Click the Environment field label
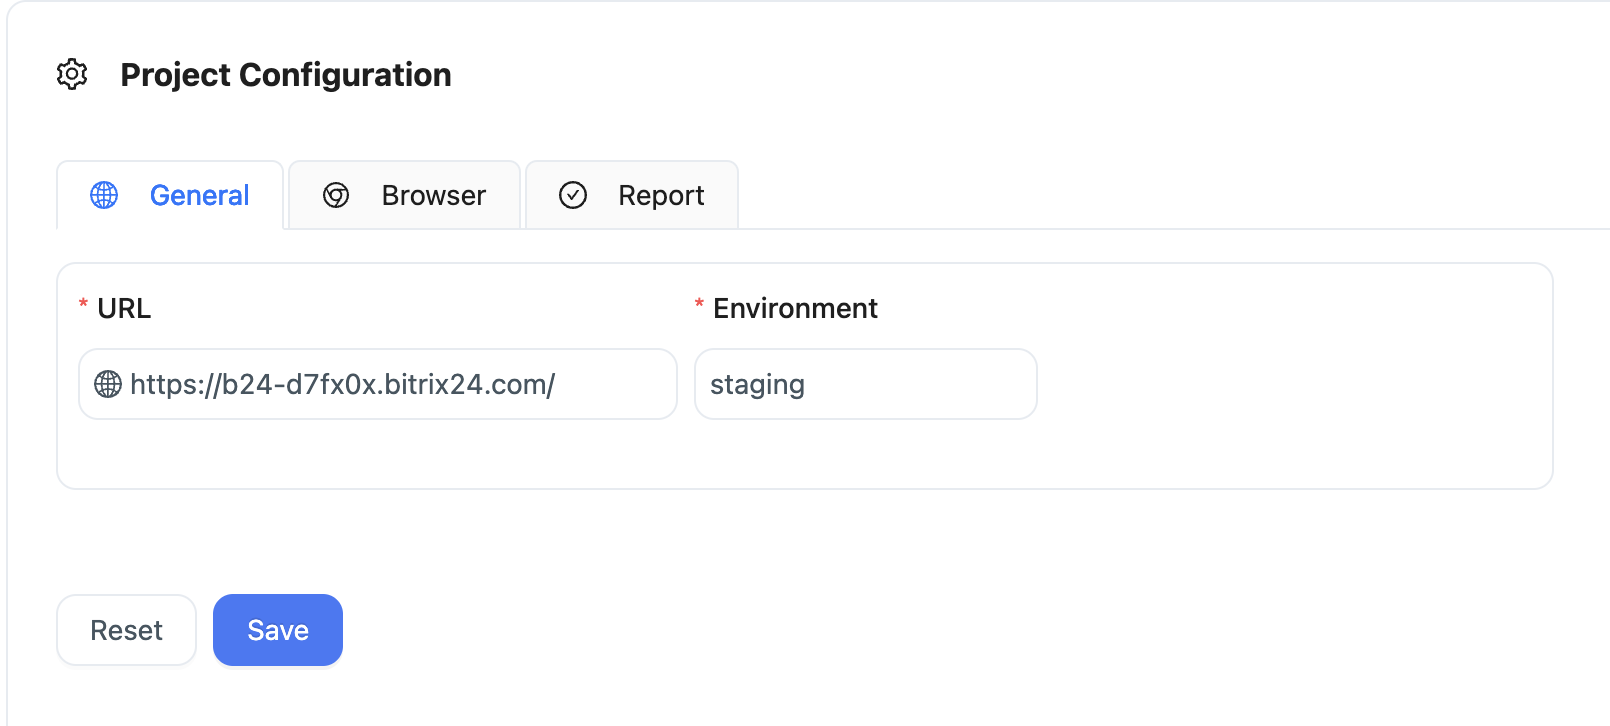Screen dimensions: 1610x726 point(795,308)
